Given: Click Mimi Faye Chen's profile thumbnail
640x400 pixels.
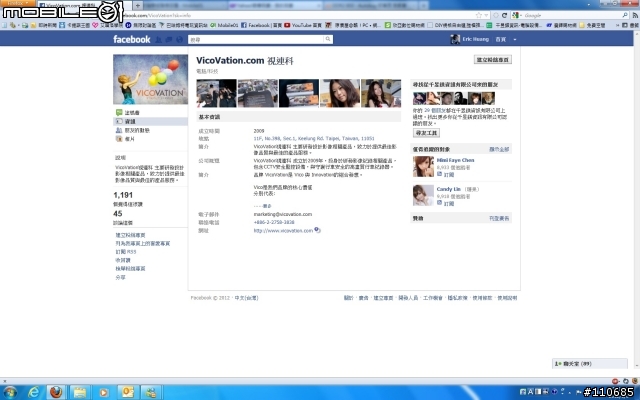Looking at the screenshot, I should coord(423,167).
